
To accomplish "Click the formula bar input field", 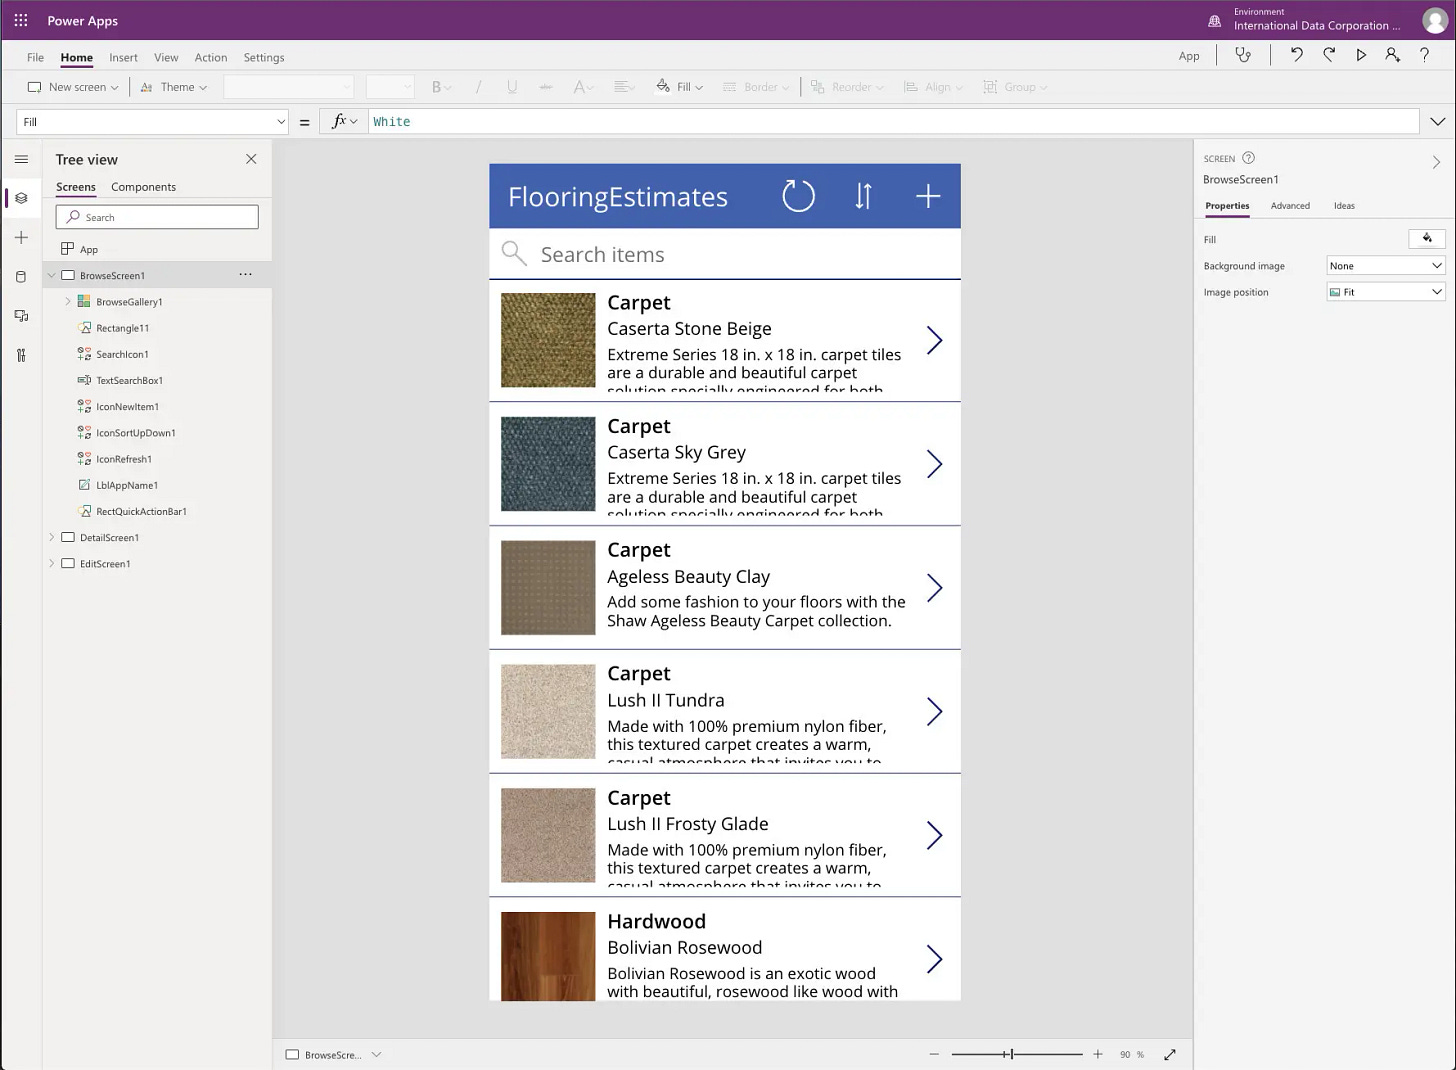I will pos(893,122).
